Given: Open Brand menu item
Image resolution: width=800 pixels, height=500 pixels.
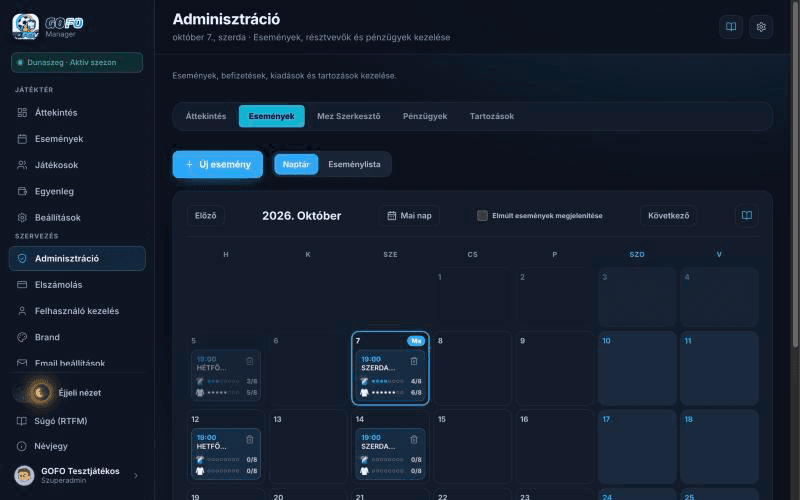Looking at the screenshot, I should pyautogui.click(x=77, y=337).
